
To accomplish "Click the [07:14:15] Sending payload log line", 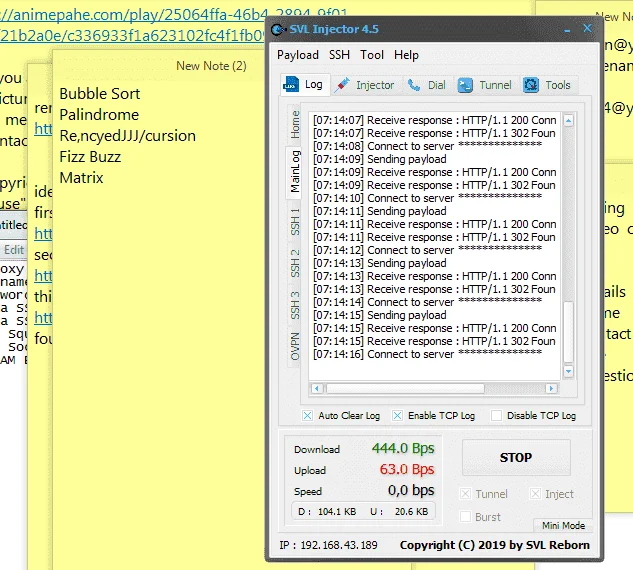I will tap(380, 315).
